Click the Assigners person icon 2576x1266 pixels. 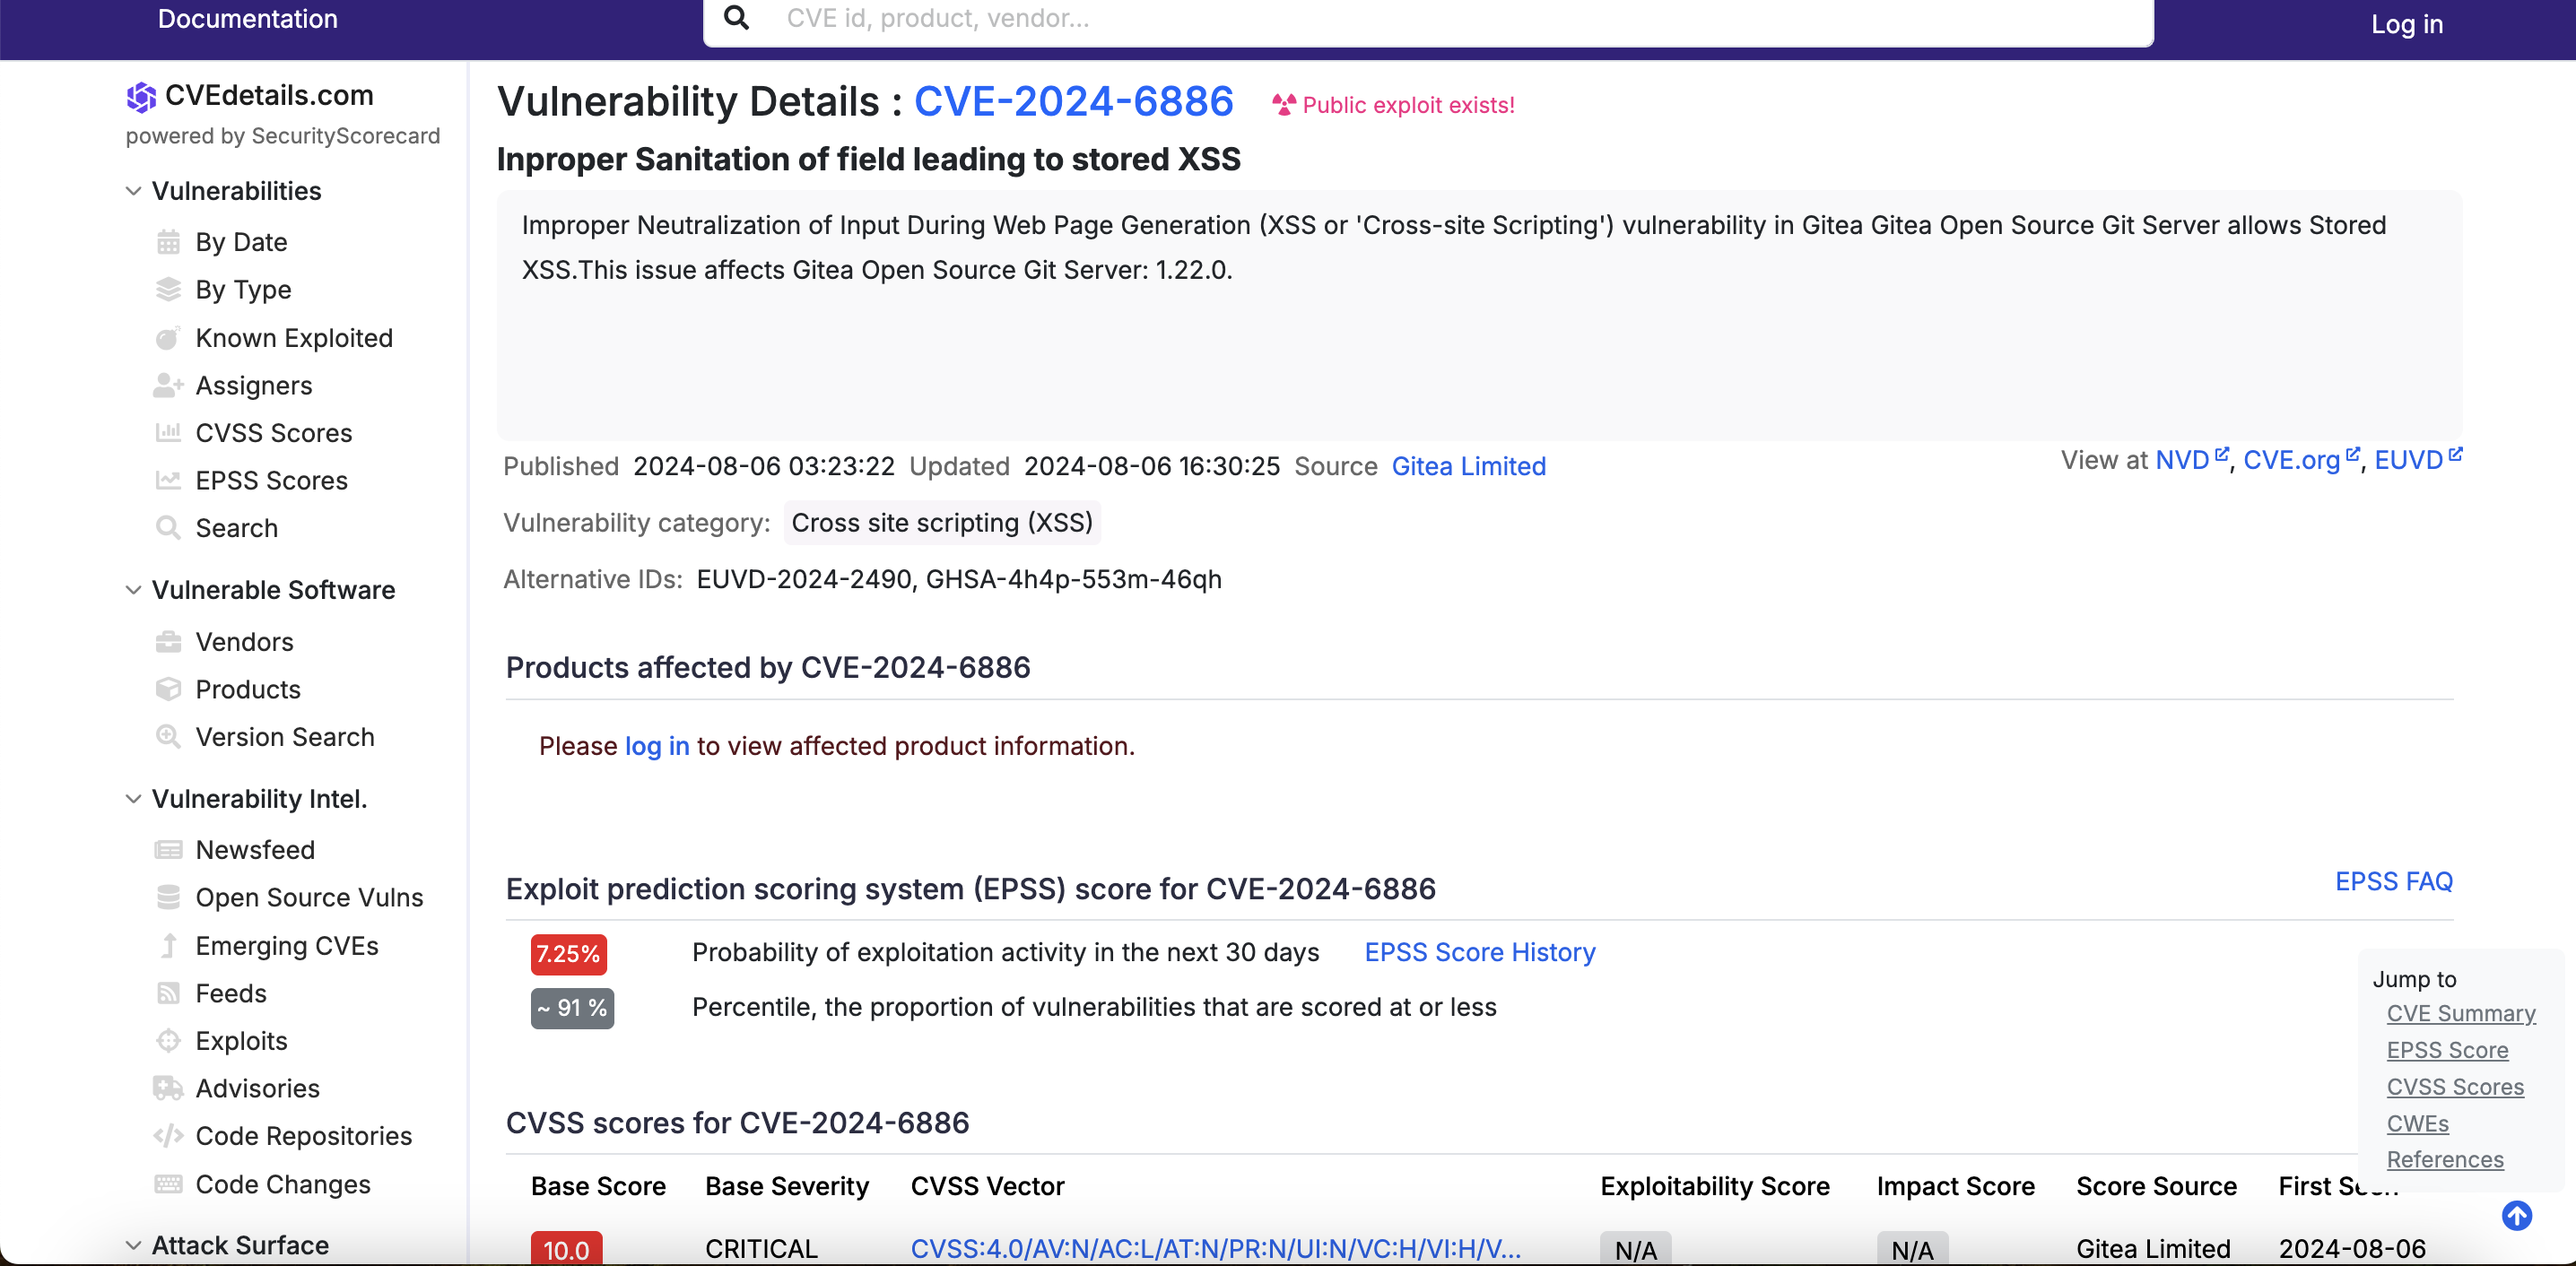[168, 385]
